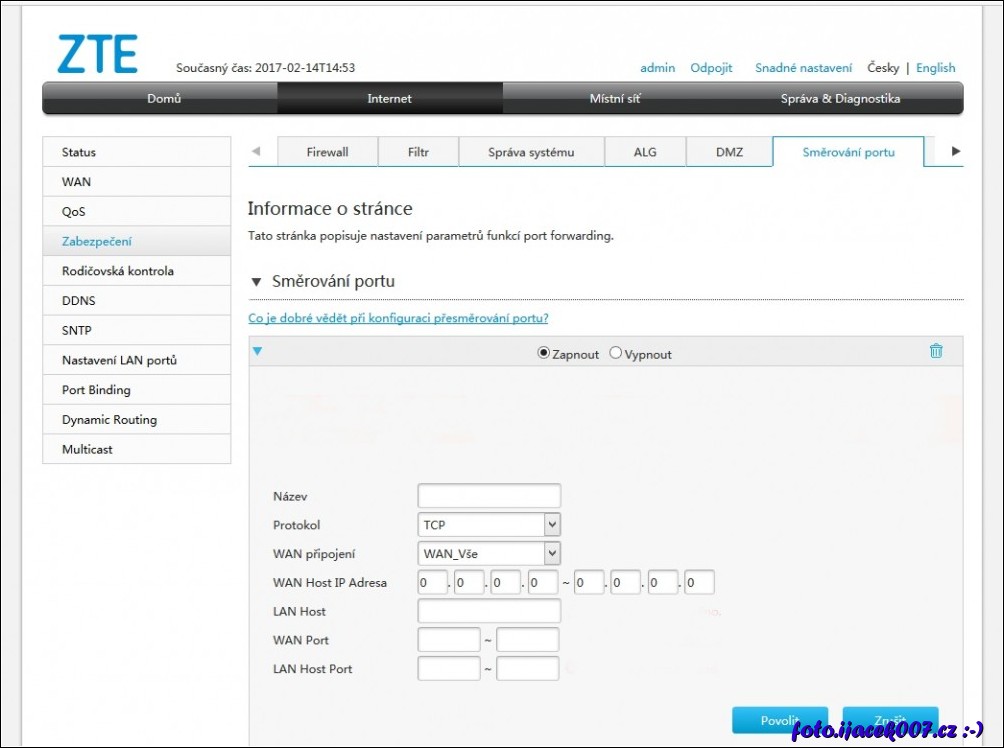Viewport: 1004px width, 748px height.
Task: Open port forwarding configuration help link
Action: click(x=398, y=318)
